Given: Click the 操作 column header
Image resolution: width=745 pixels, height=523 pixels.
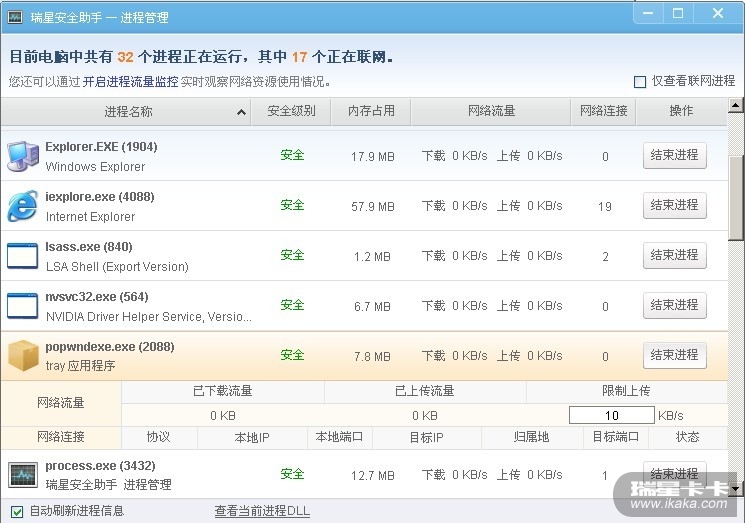Looking at the screenshot, I should pos(681,112).
